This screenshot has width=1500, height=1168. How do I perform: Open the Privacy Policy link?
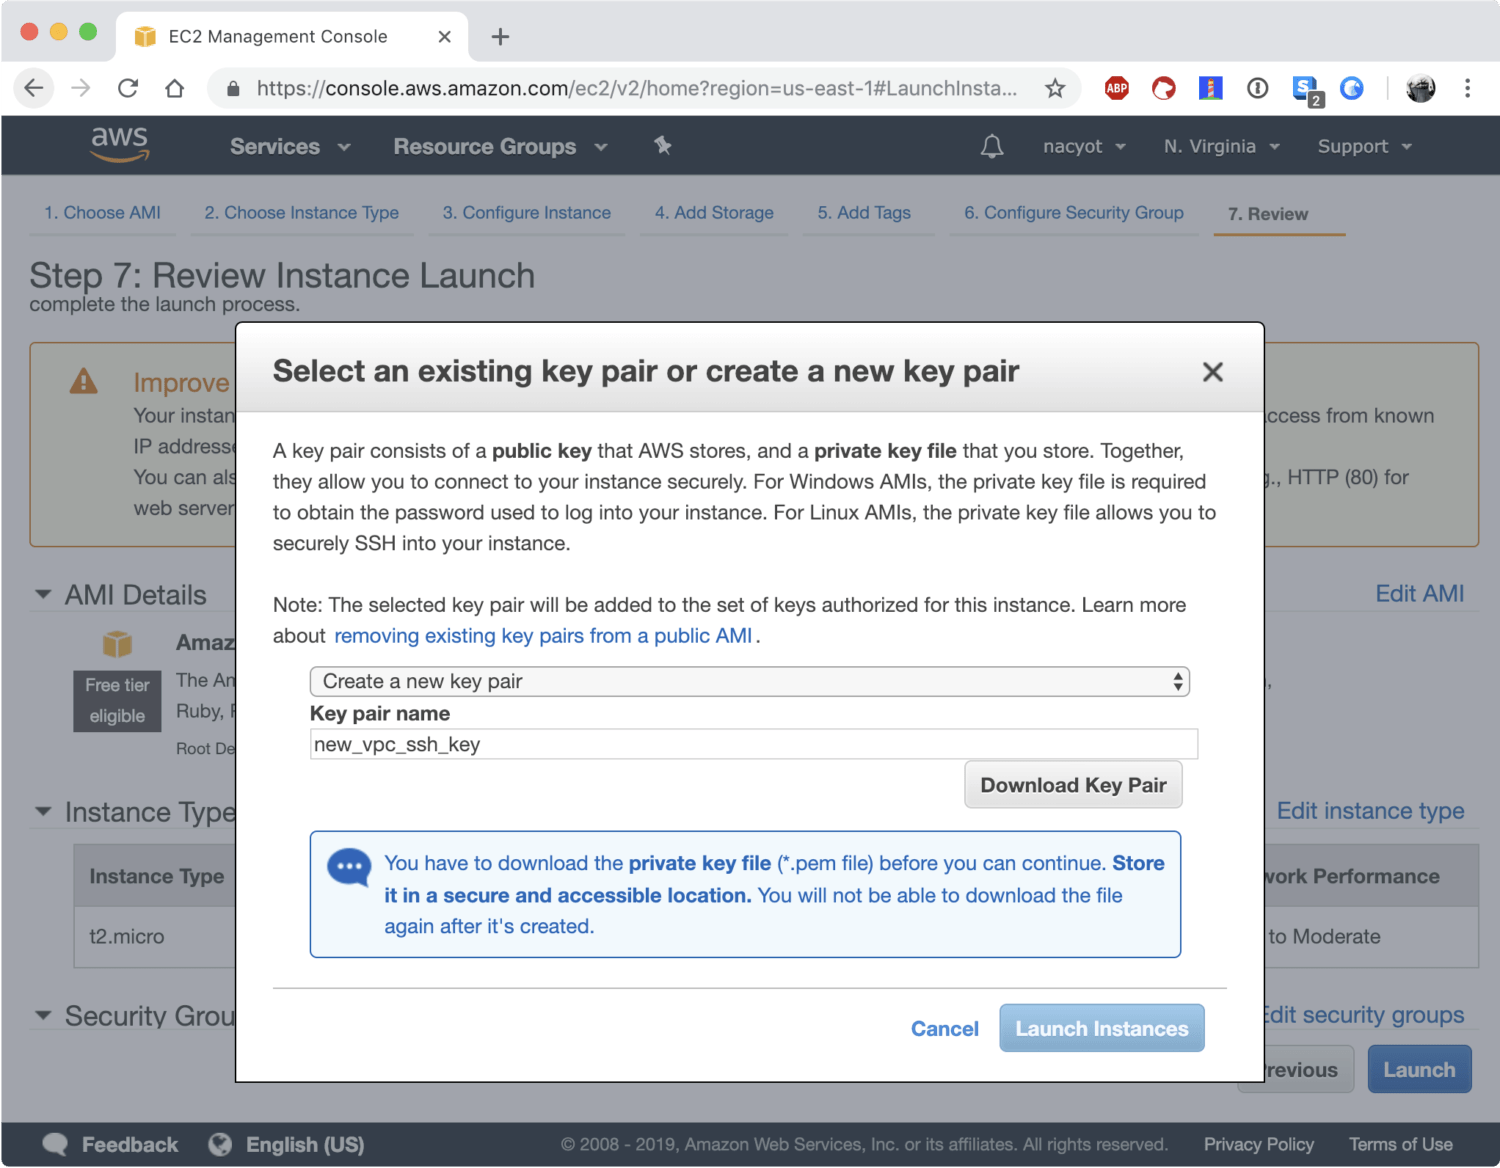(1259, 1145)
